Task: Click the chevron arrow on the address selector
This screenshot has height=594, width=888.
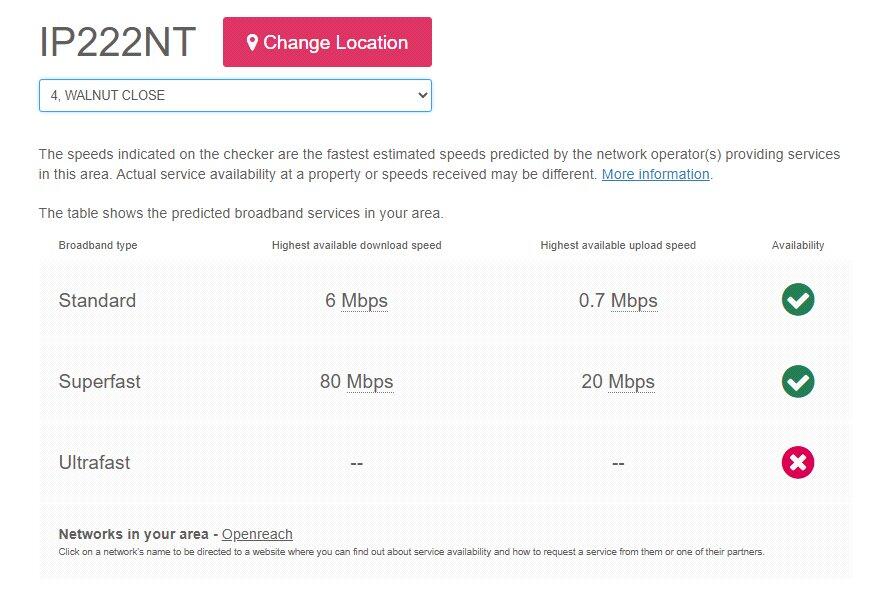Action: [422, 96]
